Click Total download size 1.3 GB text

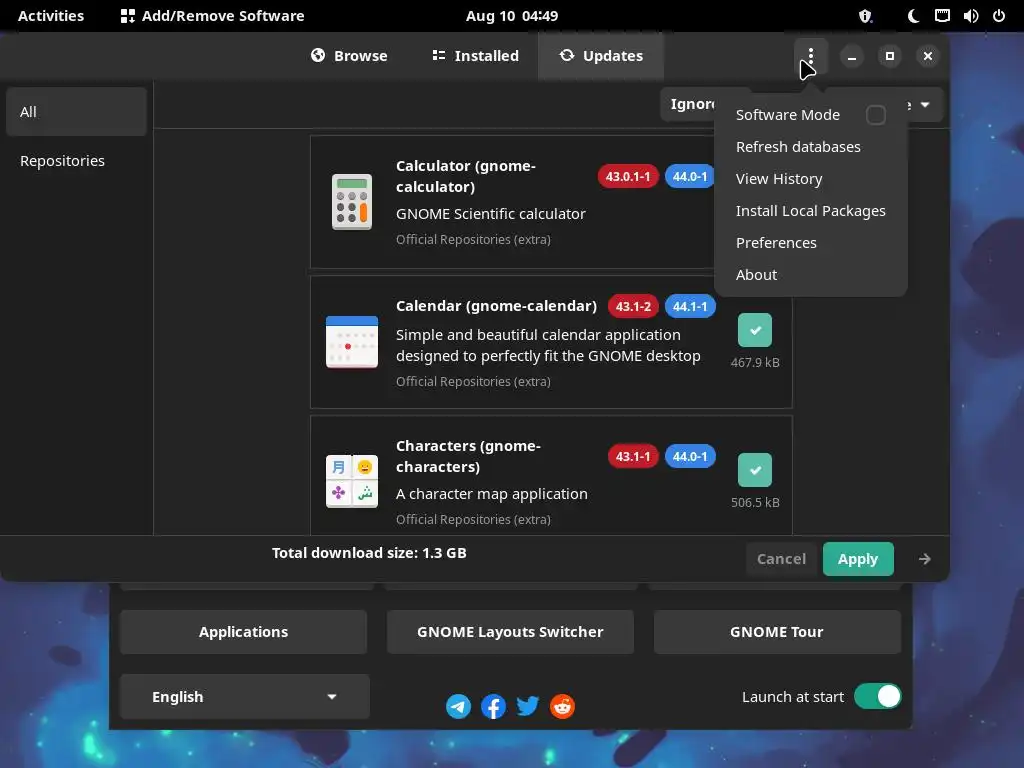point(369,553)
